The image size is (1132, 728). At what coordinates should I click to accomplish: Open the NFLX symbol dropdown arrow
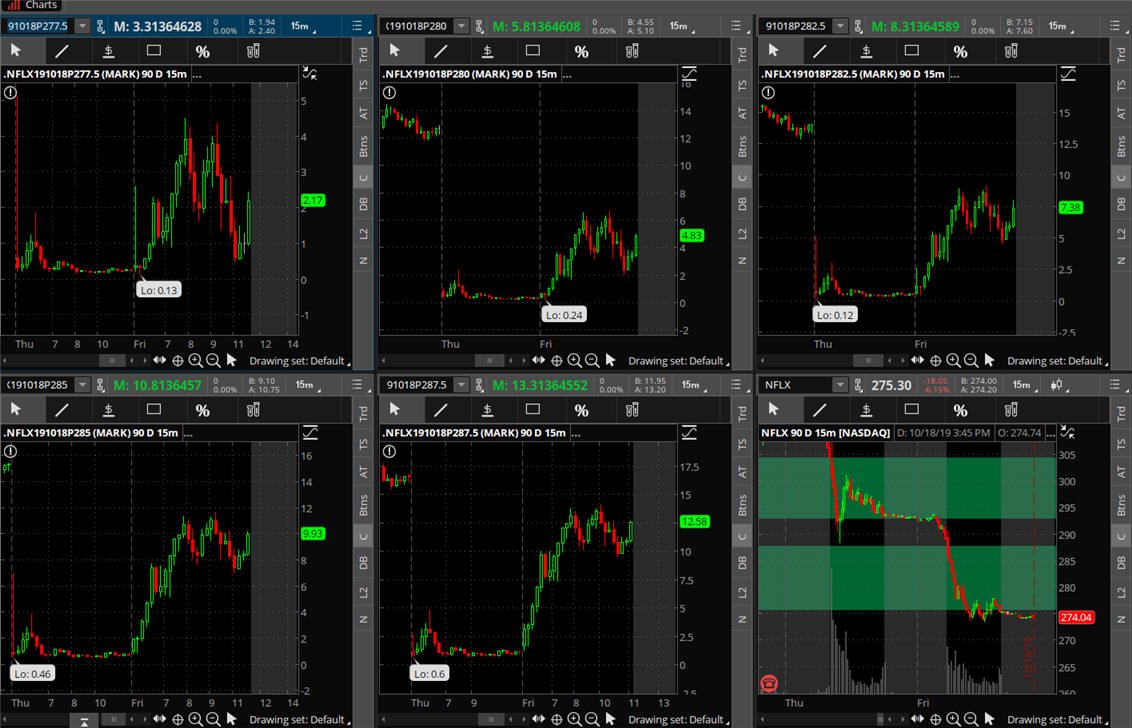840,385
